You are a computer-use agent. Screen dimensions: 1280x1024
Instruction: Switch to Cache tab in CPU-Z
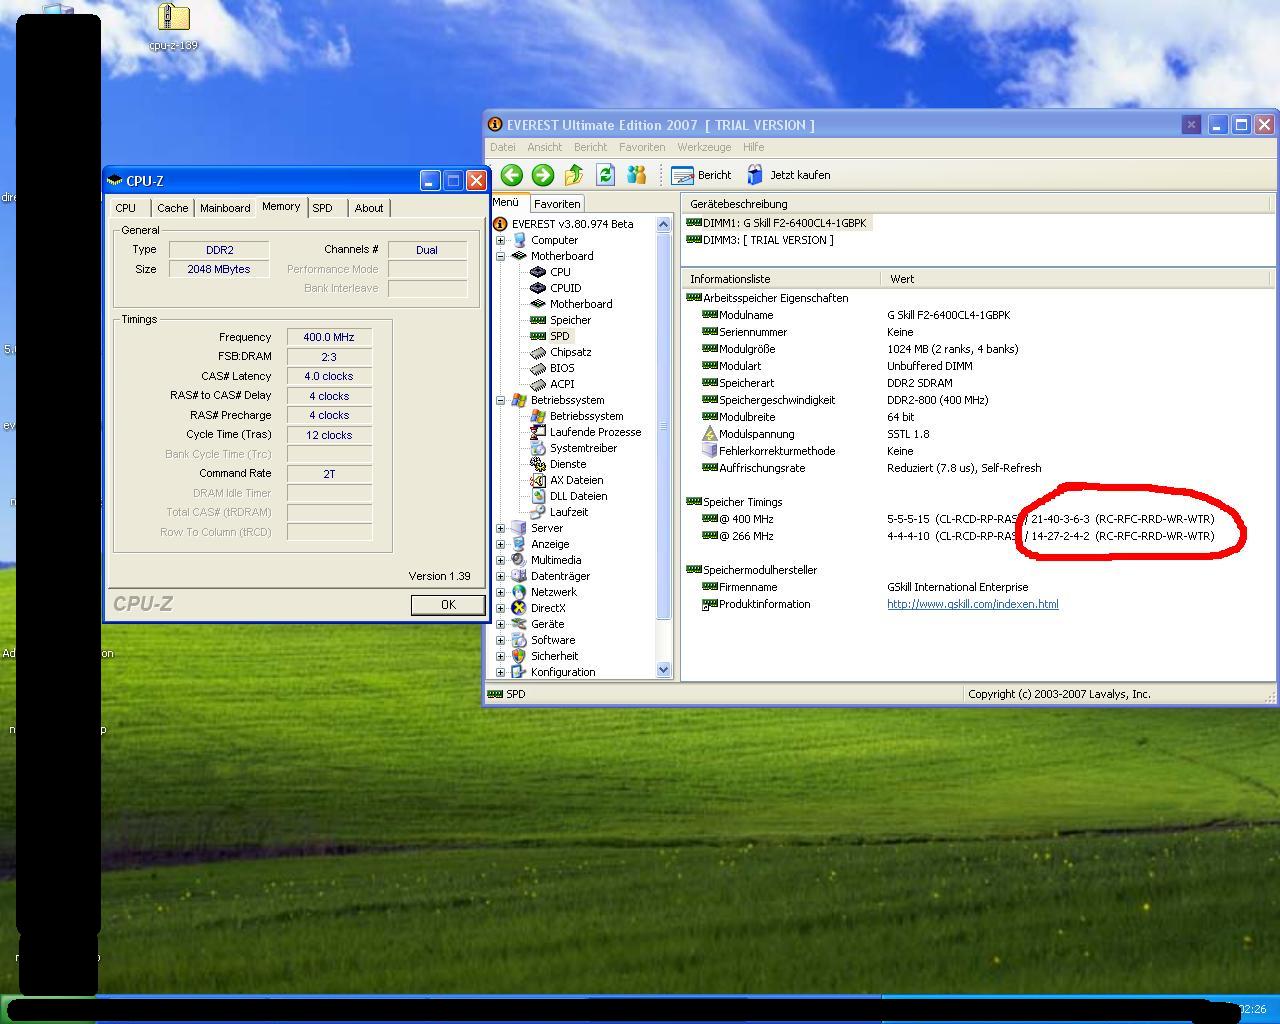tap(172, 208)
